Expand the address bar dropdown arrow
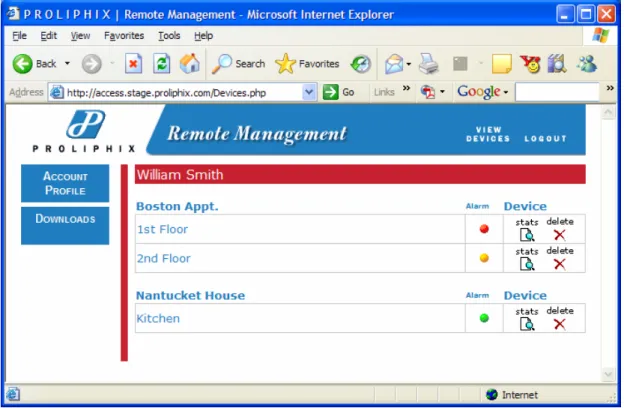The image size is (624, 408). [x=308, y=92]
